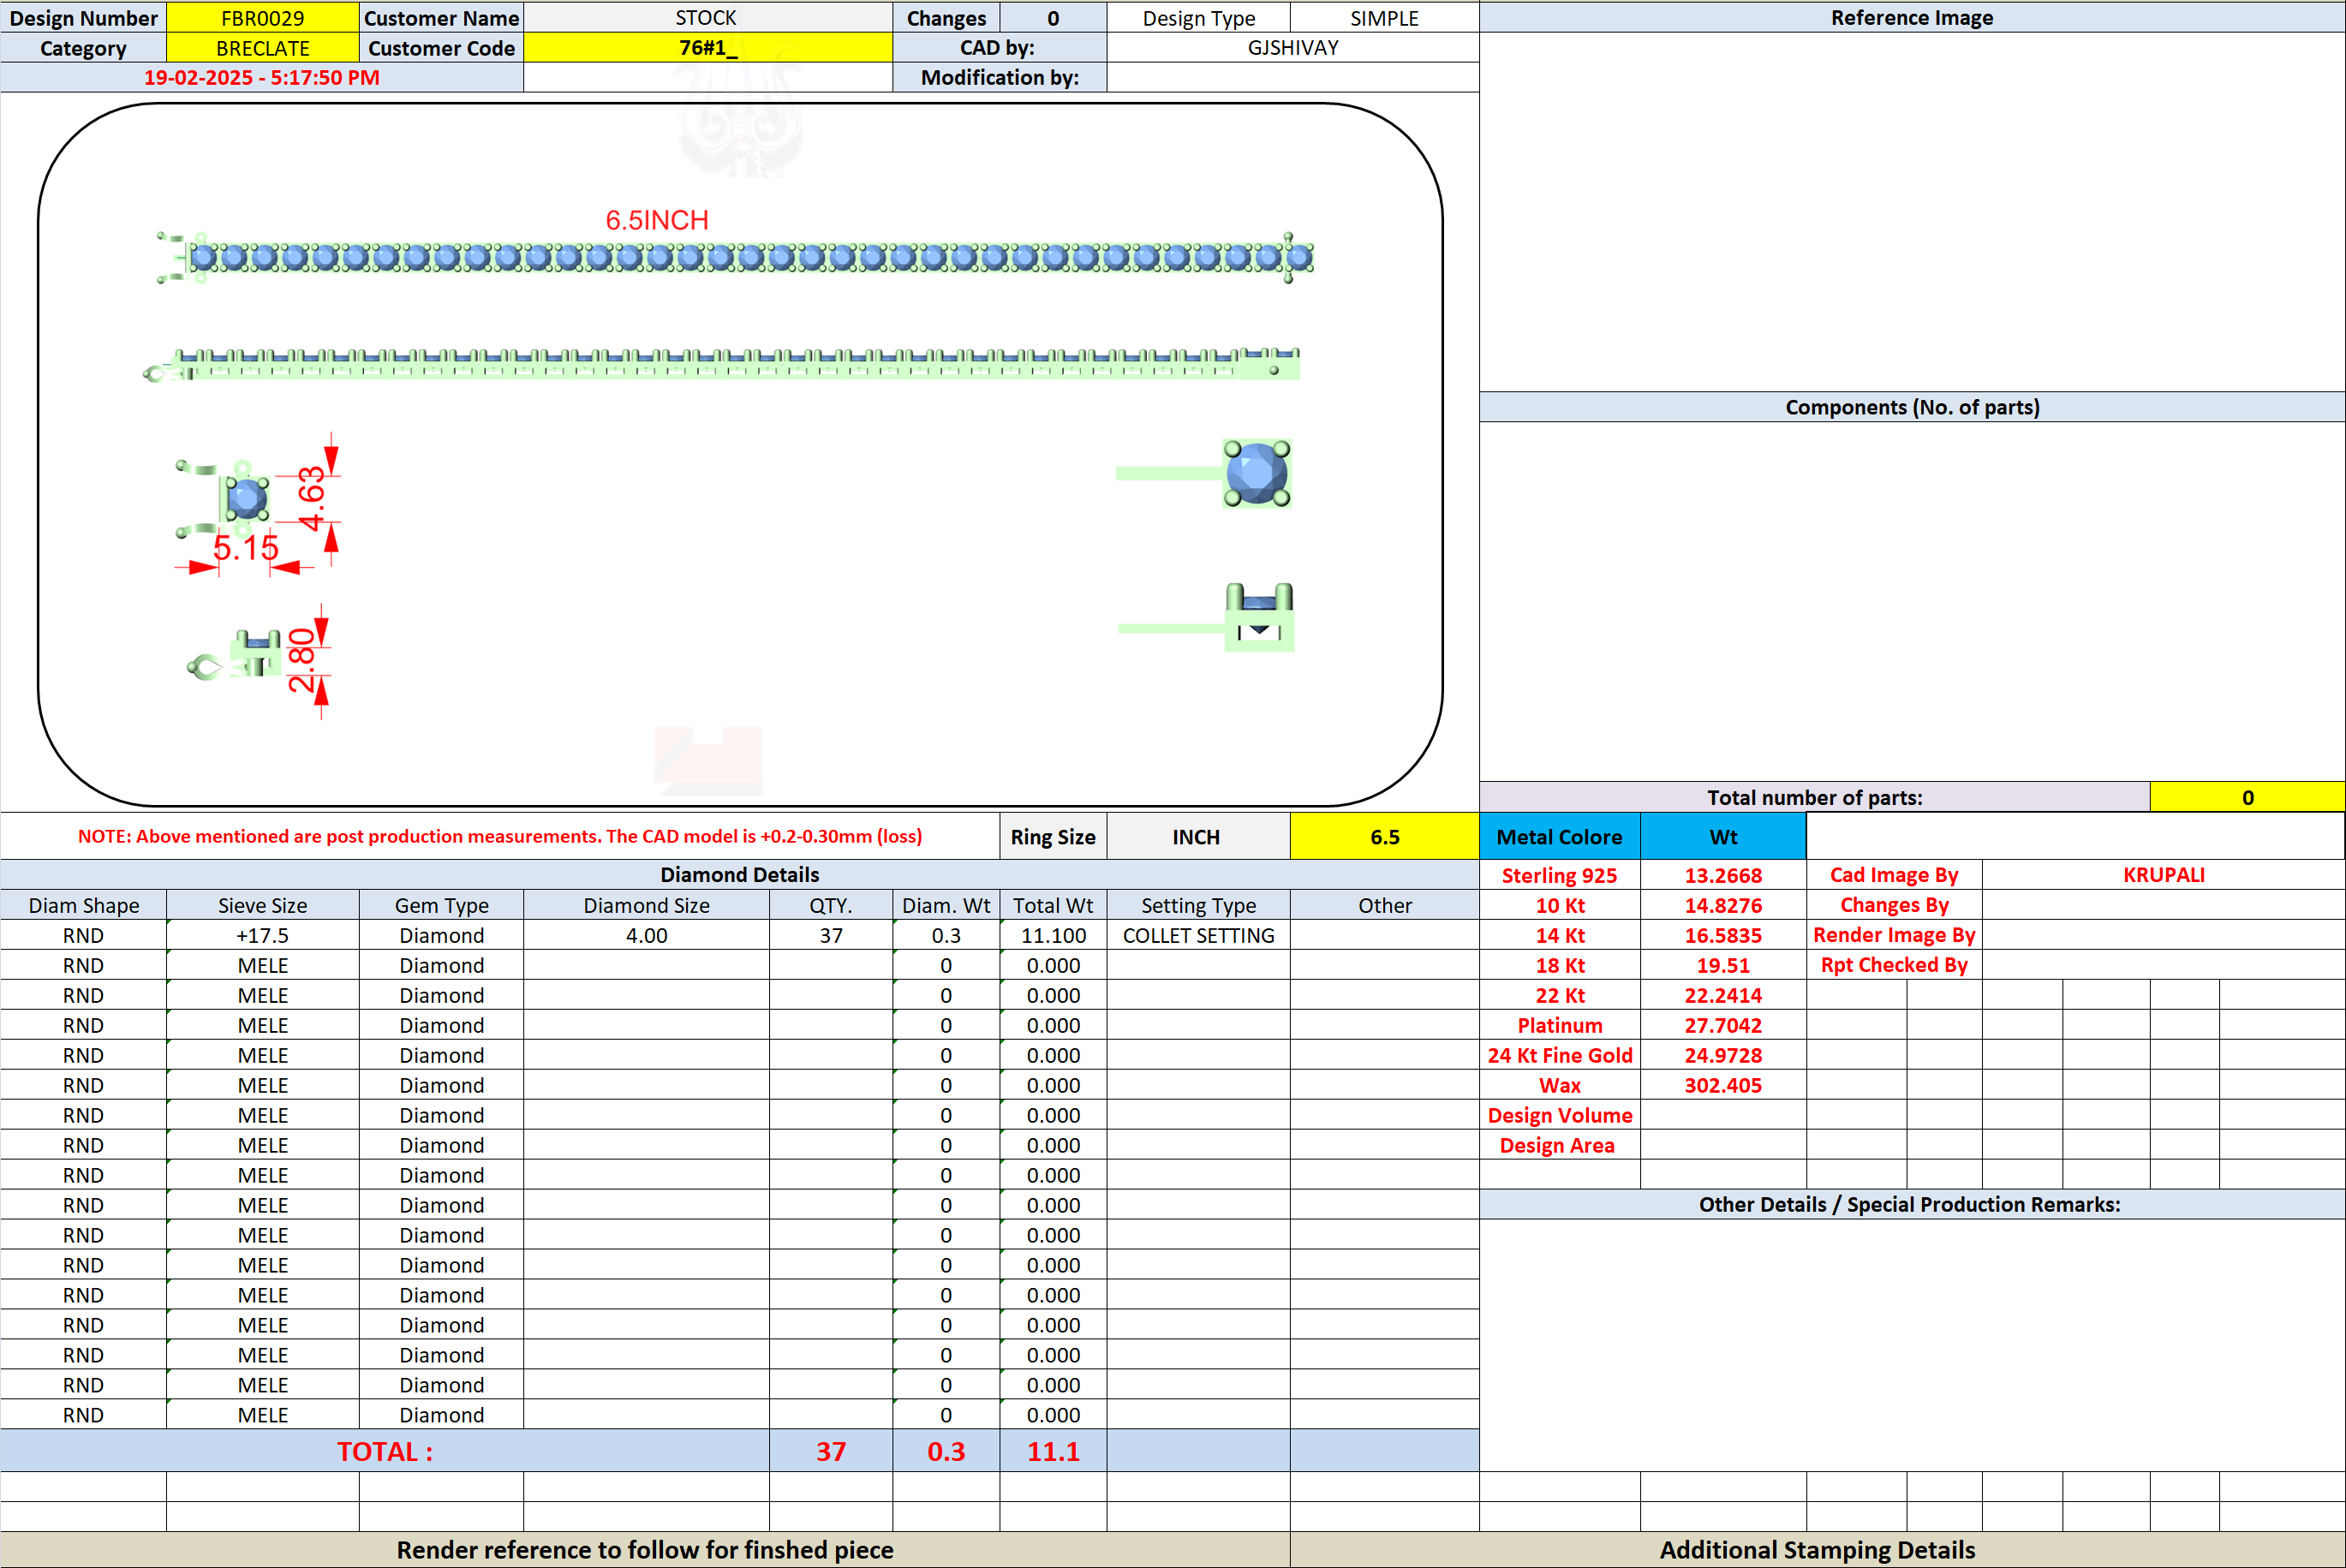Screen dimensions: 2346x1568
Task: Select KRUPALI in Cad Image By row
Action: (x=2163, y=875)
